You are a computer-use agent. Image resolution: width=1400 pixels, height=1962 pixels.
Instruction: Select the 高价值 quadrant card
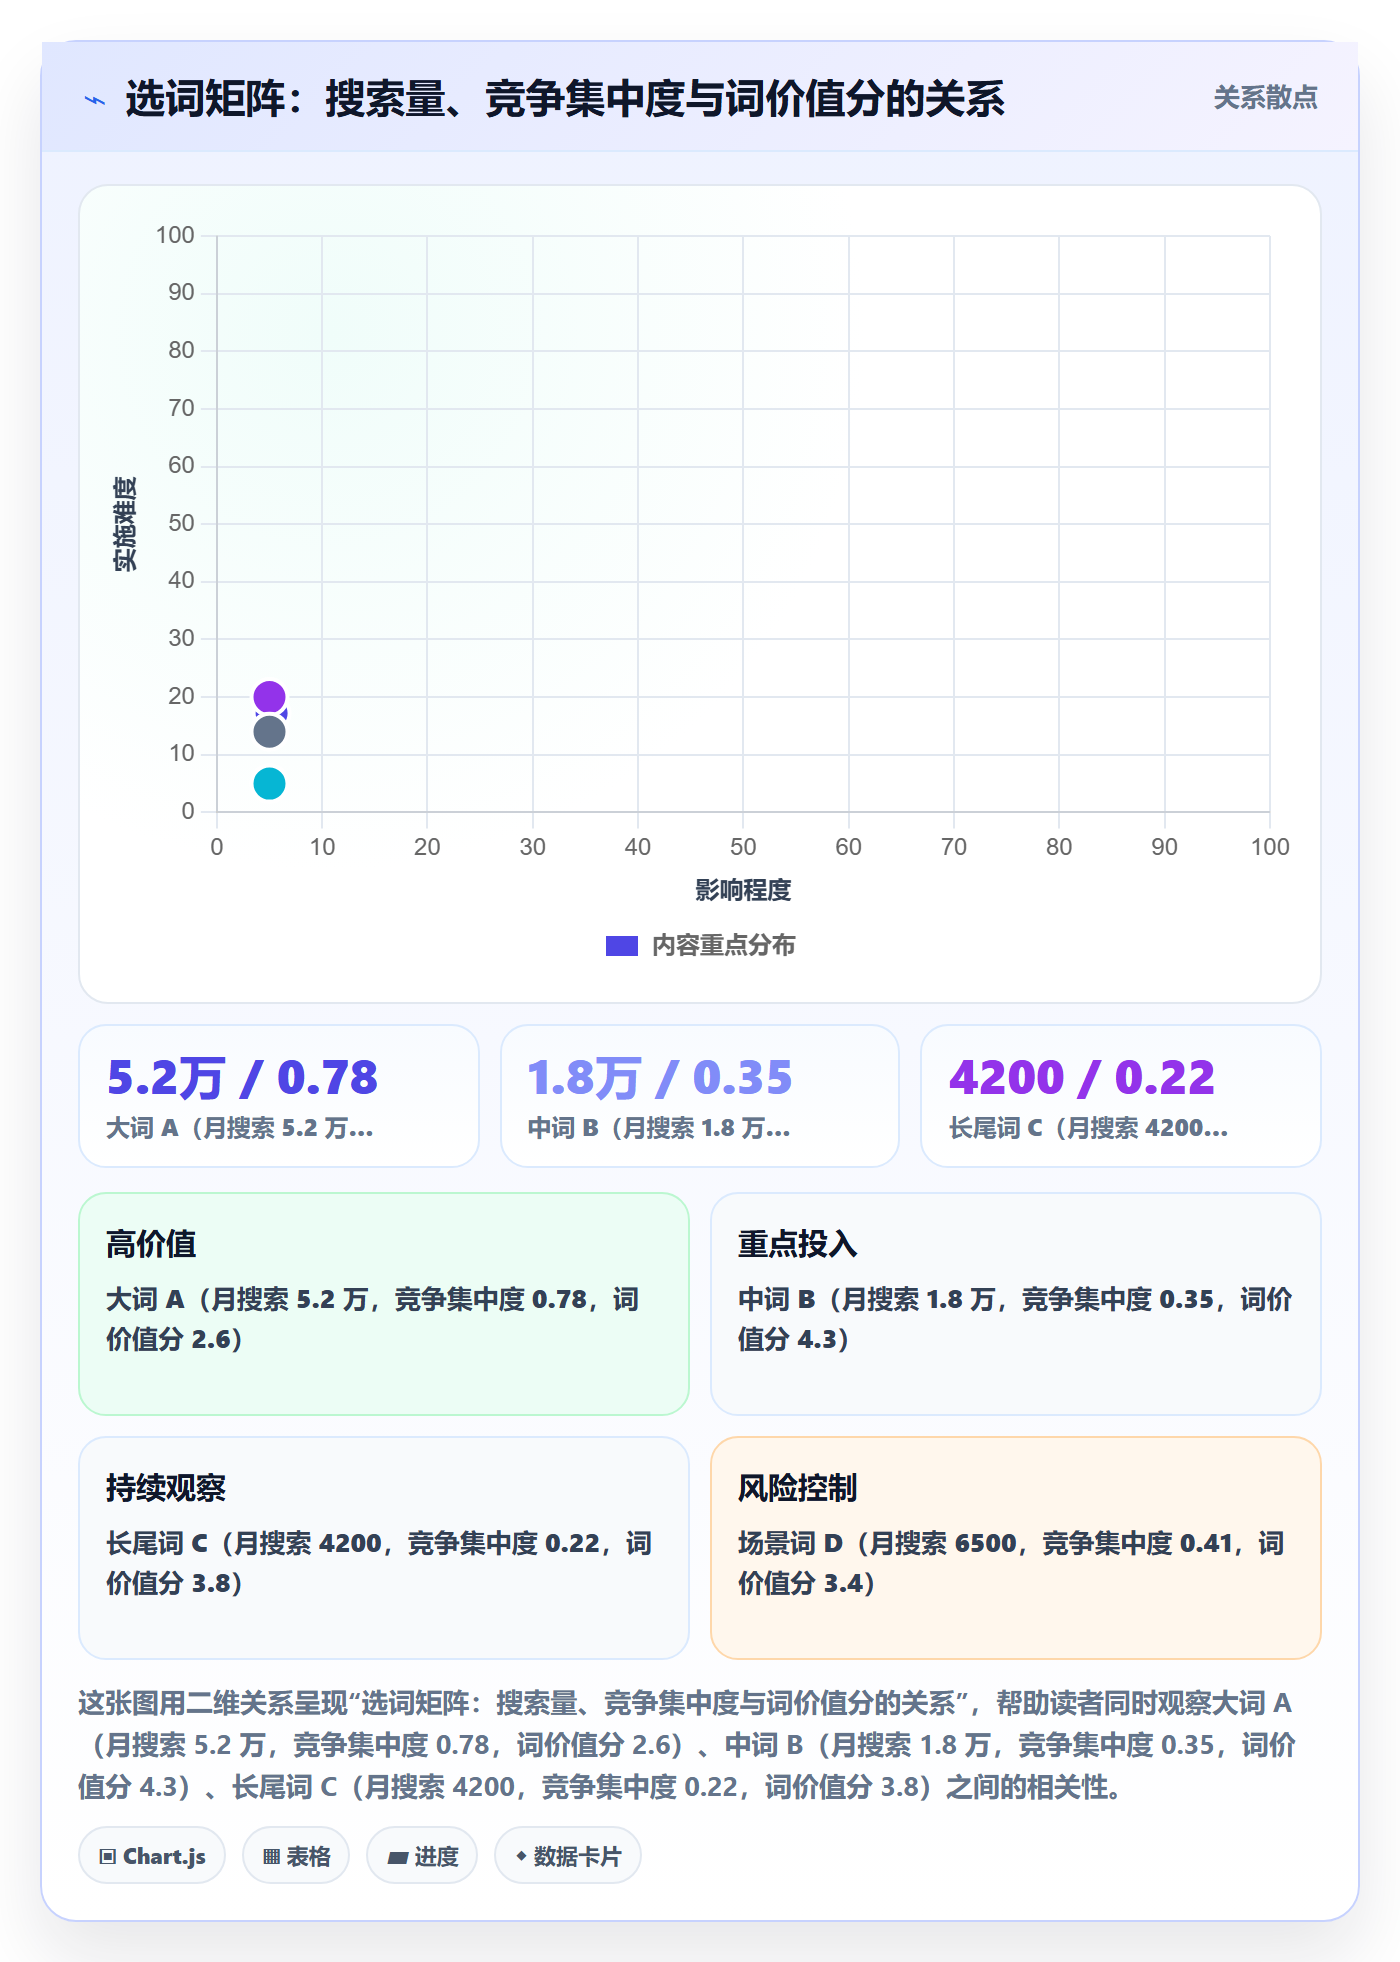[384, 1304]
